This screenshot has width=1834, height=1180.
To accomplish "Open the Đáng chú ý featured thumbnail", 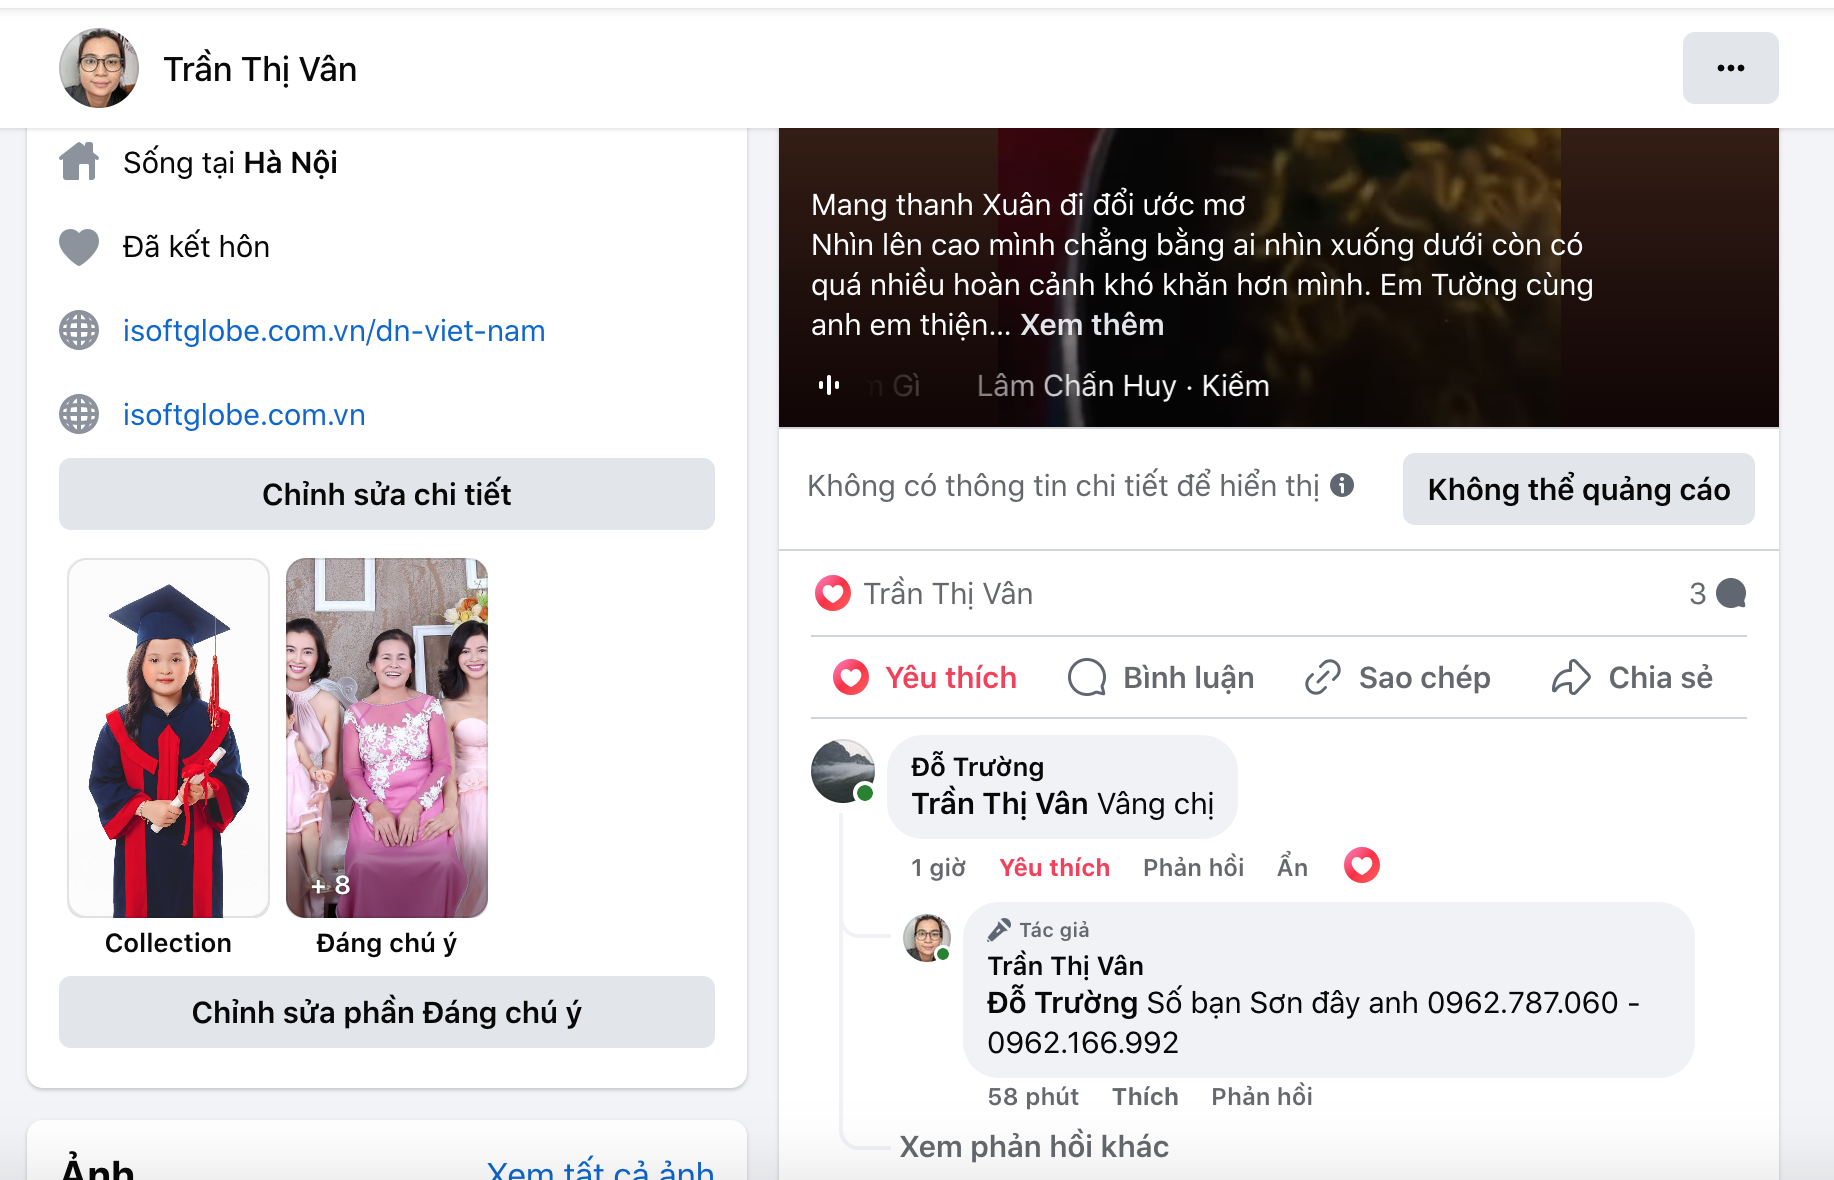I will tap(387, 738).
